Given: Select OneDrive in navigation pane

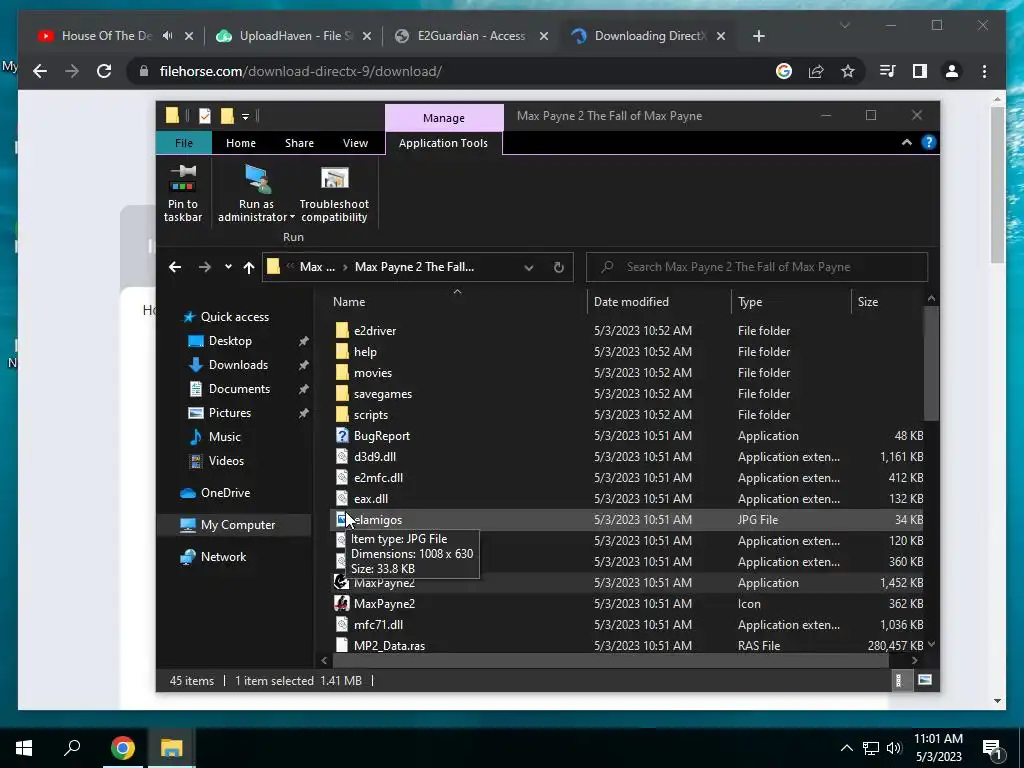Looking at the screenshot, I should tap(225, 493).
